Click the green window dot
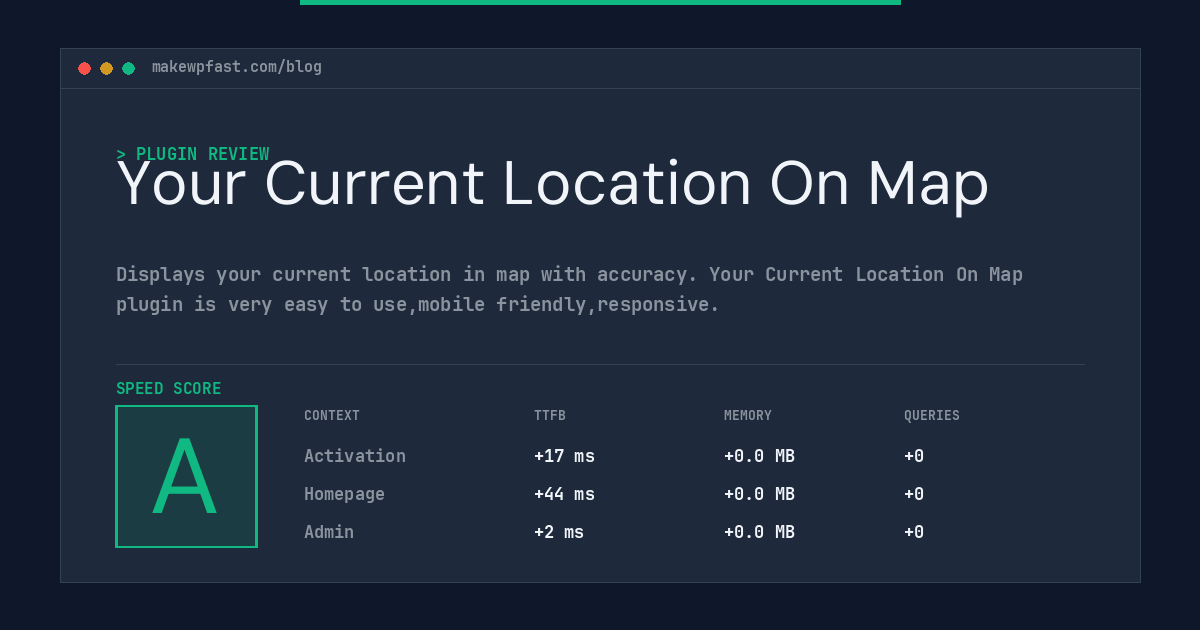This screenshot has width=1200, height=630. 128,68
